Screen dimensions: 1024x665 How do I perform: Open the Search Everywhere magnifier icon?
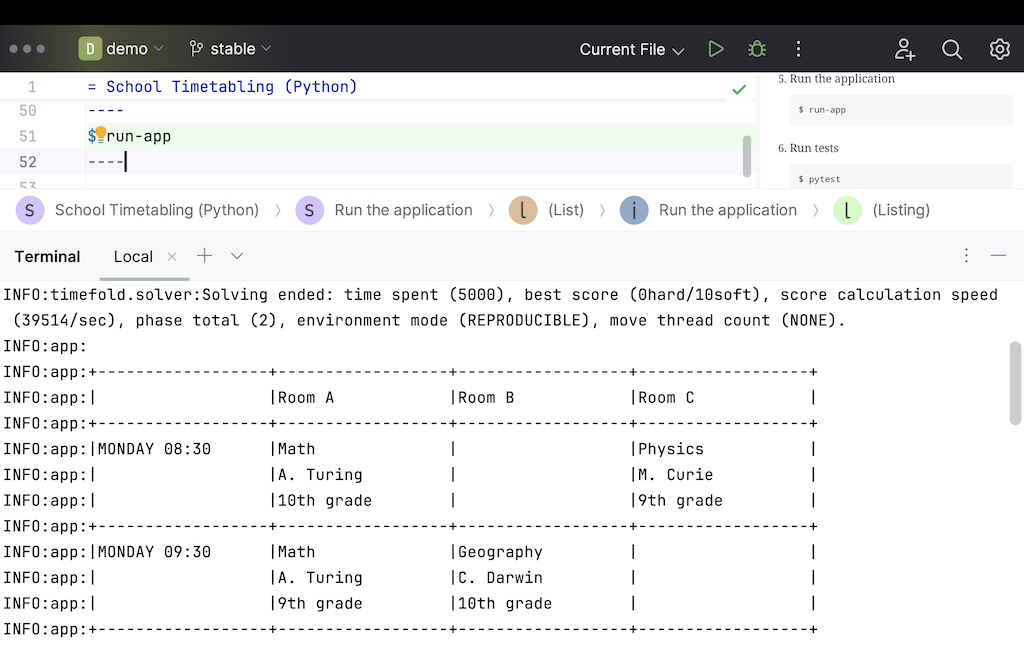pyautogui.click(x=951, y=48)
